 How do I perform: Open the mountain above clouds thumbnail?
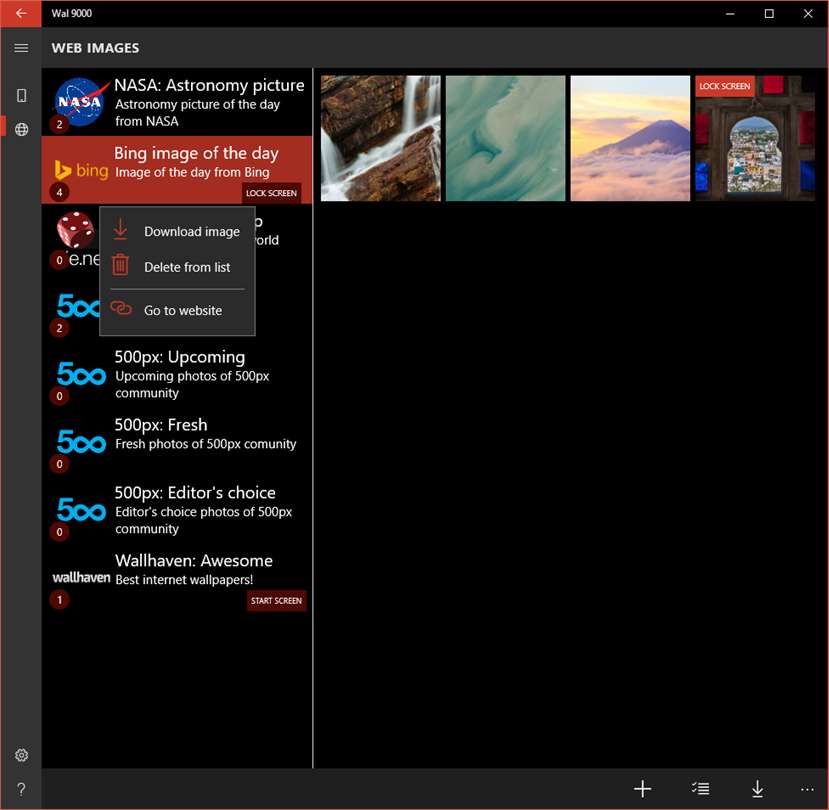point(630,139)
